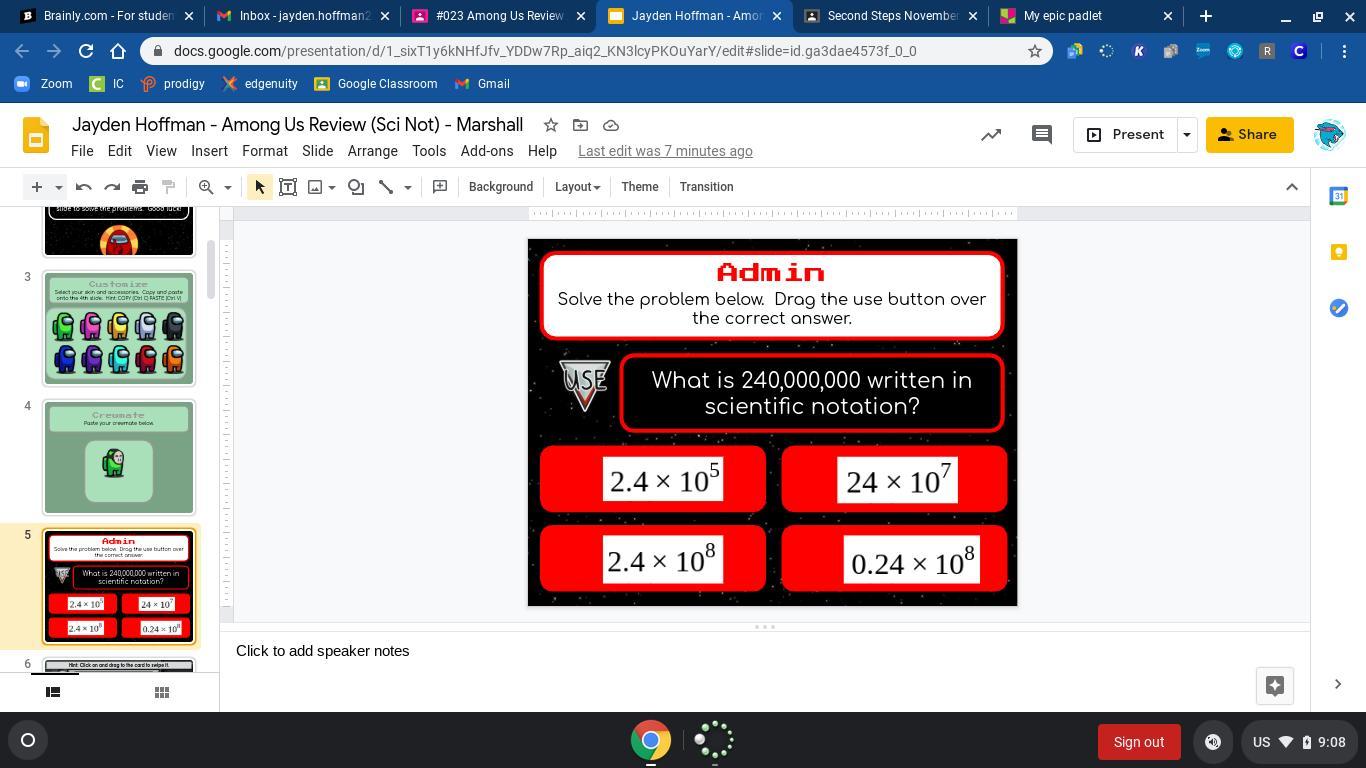Click the Present button
The width and height of the screenshot is (1366, 768).
pyautogui.click(x=1125, y=135)
